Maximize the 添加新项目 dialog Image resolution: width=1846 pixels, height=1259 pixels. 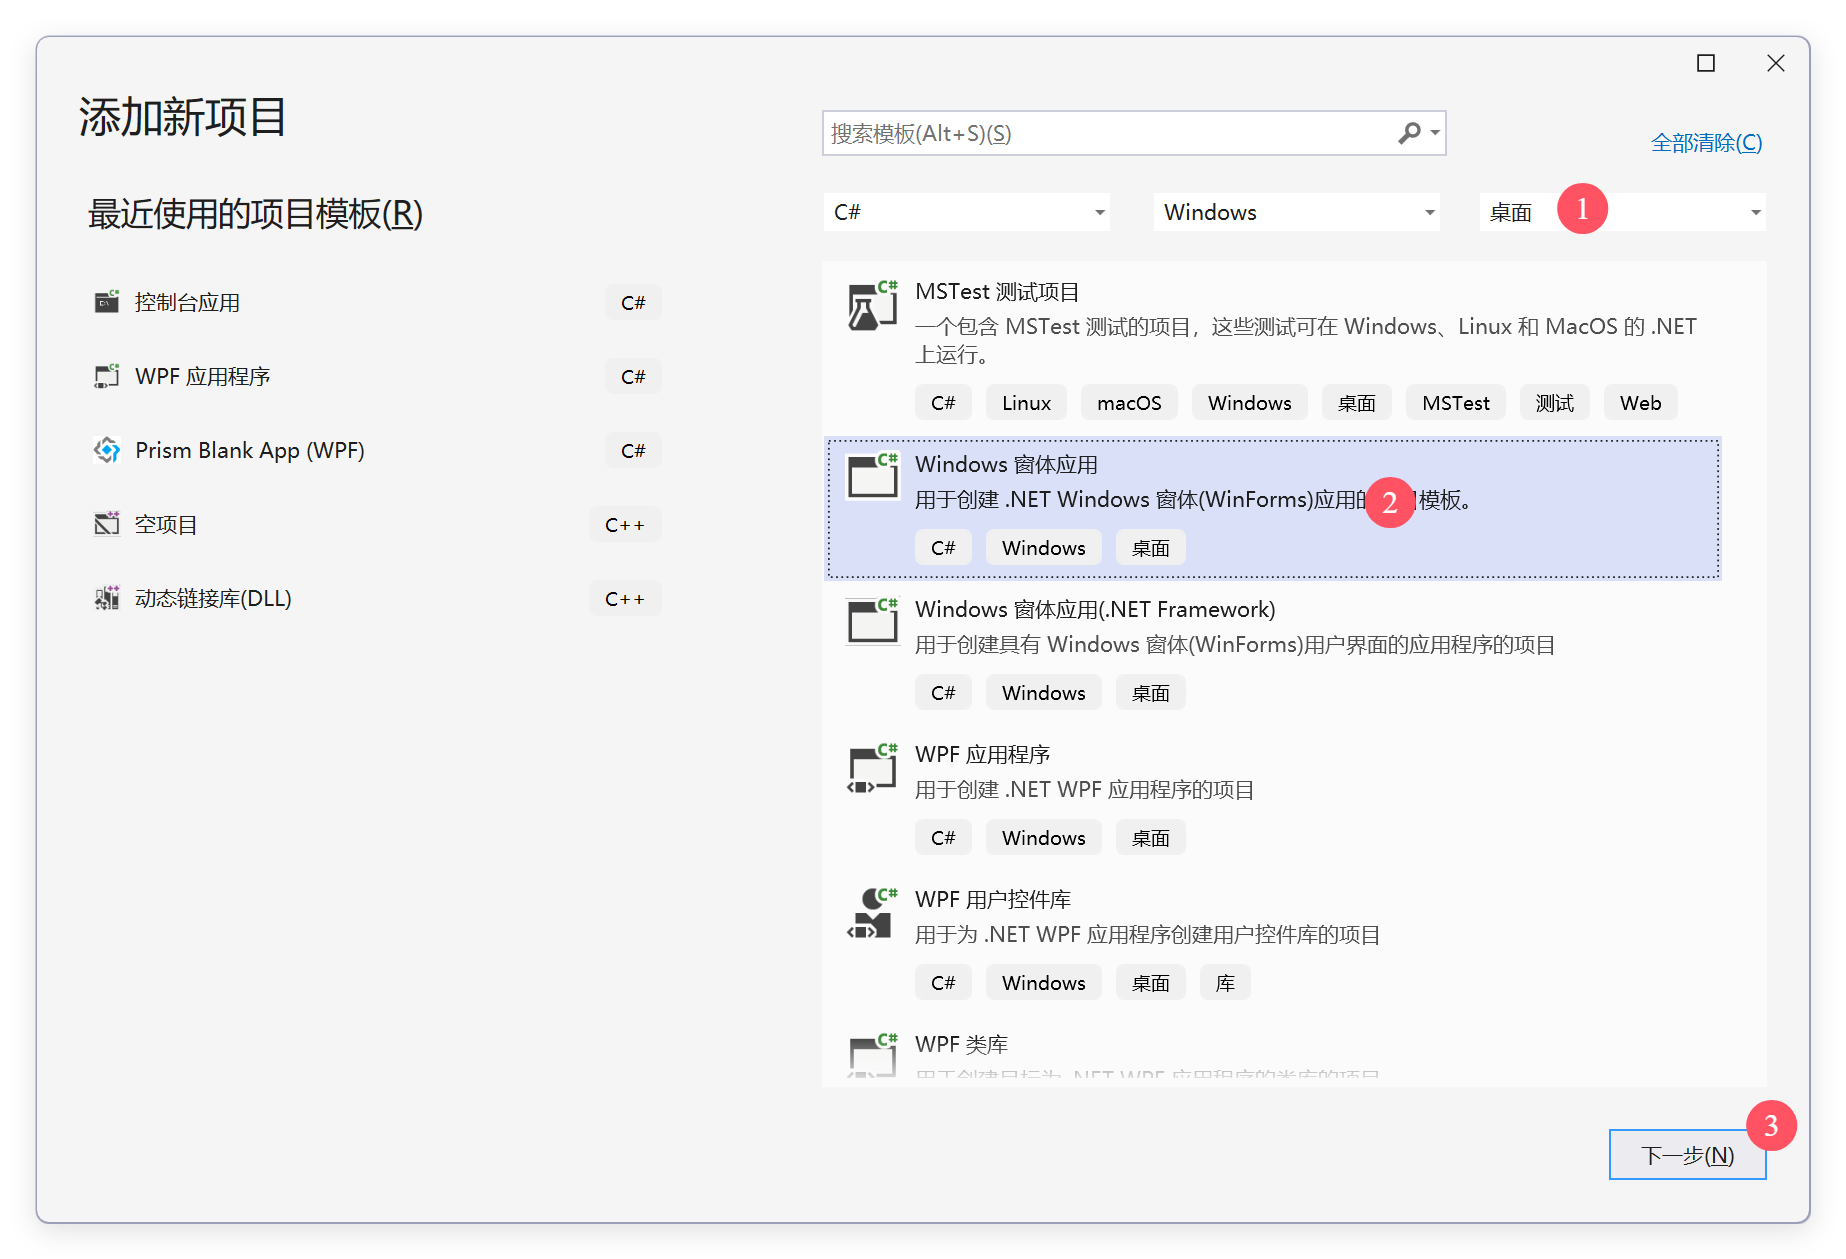tap(1706, 63)
